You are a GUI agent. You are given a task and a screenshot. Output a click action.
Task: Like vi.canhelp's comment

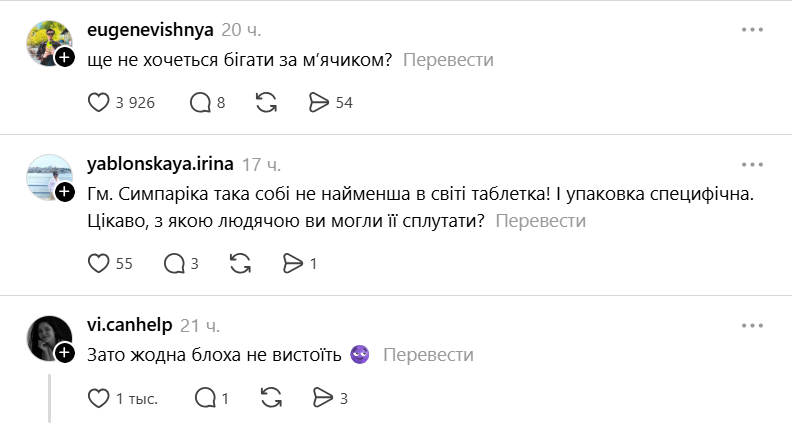(99, 398)
